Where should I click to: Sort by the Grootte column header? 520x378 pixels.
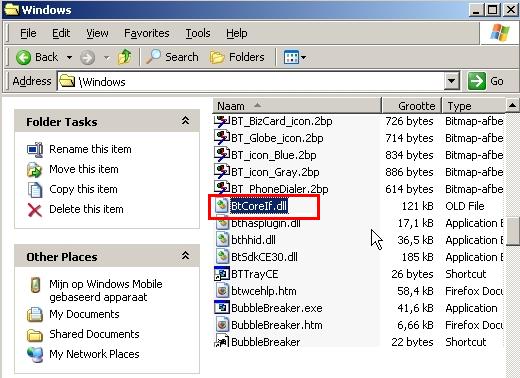tap(412, 106)
